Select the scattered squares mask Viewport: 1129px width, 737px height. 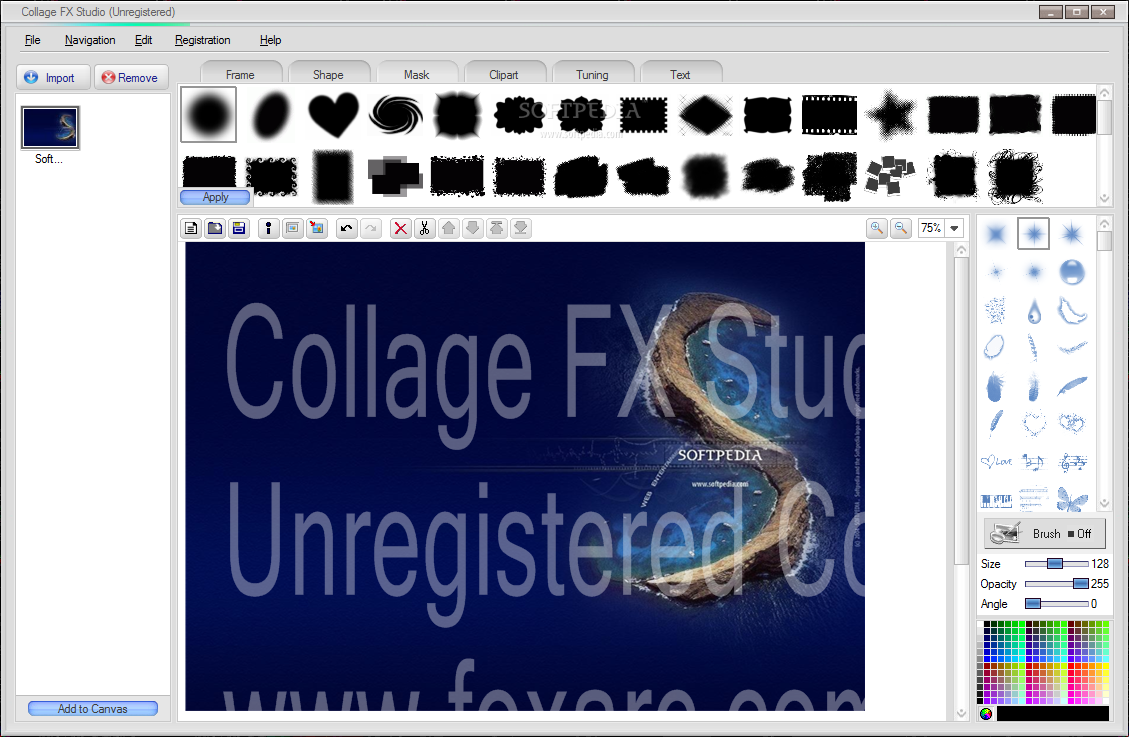click(x=890, y=175)
